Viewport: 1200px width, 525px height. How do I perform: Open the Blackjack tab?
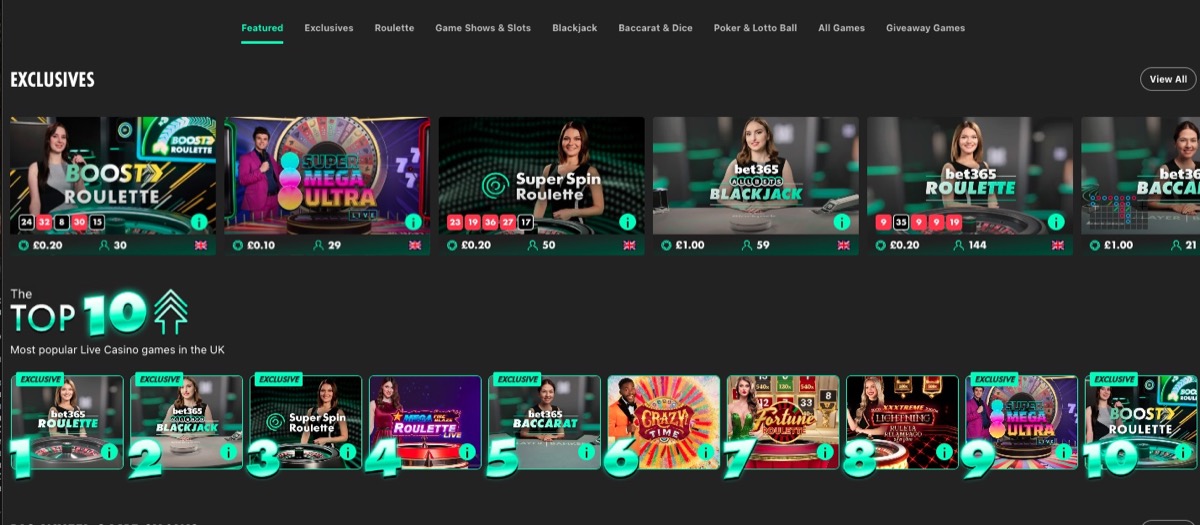pyautogui.click(x=575, y=28)
